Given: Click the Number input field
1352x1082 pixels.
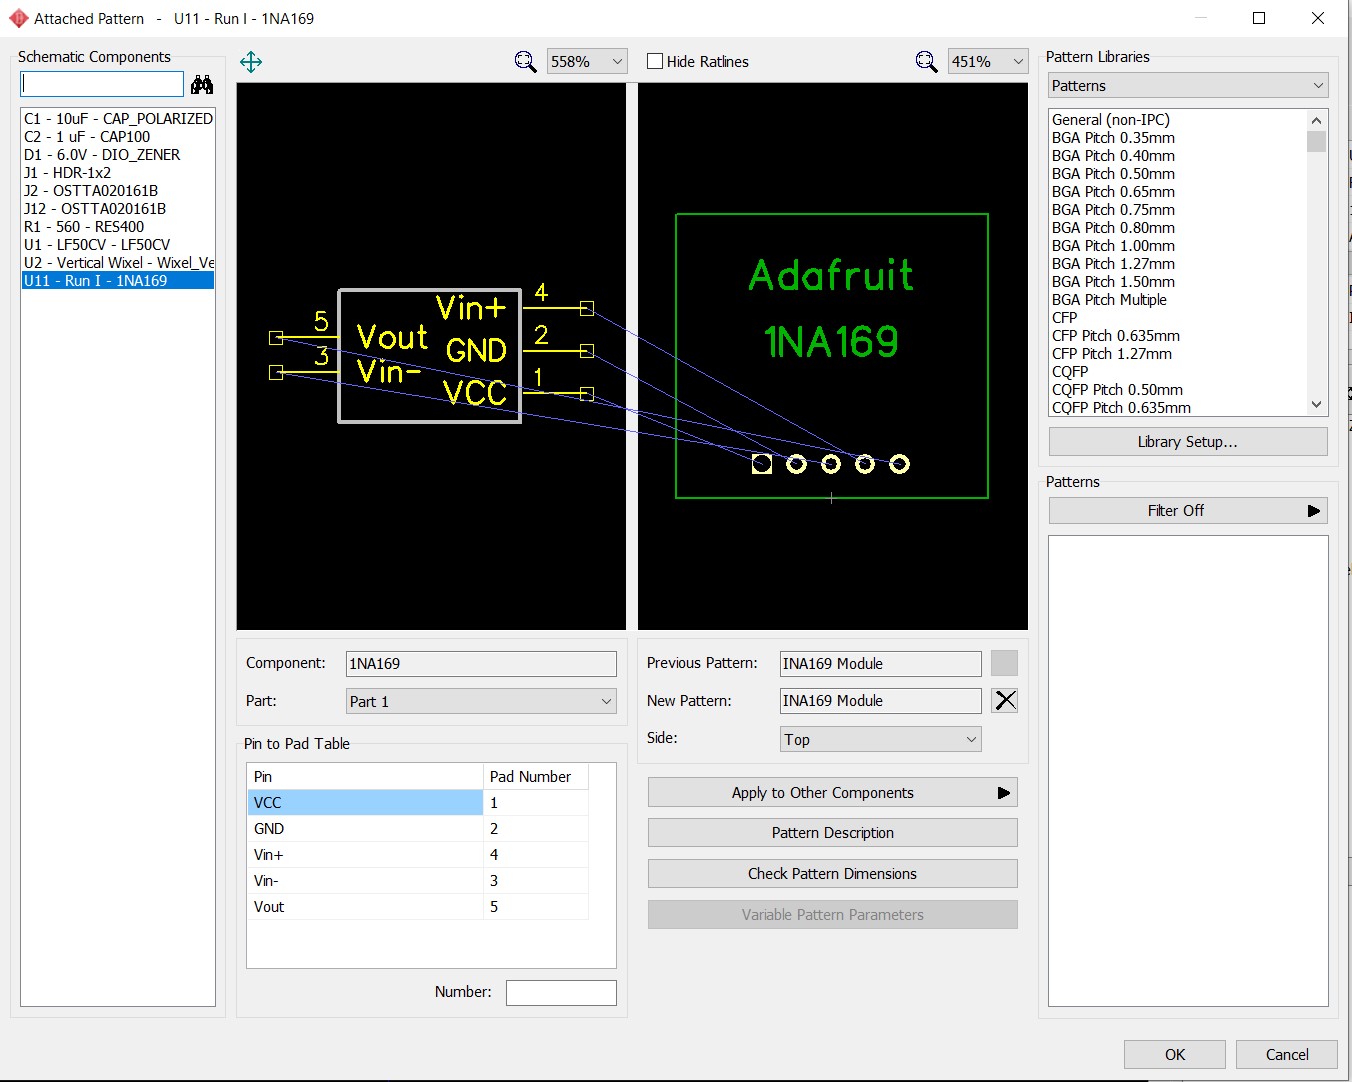Looking at the screenshot, I should point(561,992).
